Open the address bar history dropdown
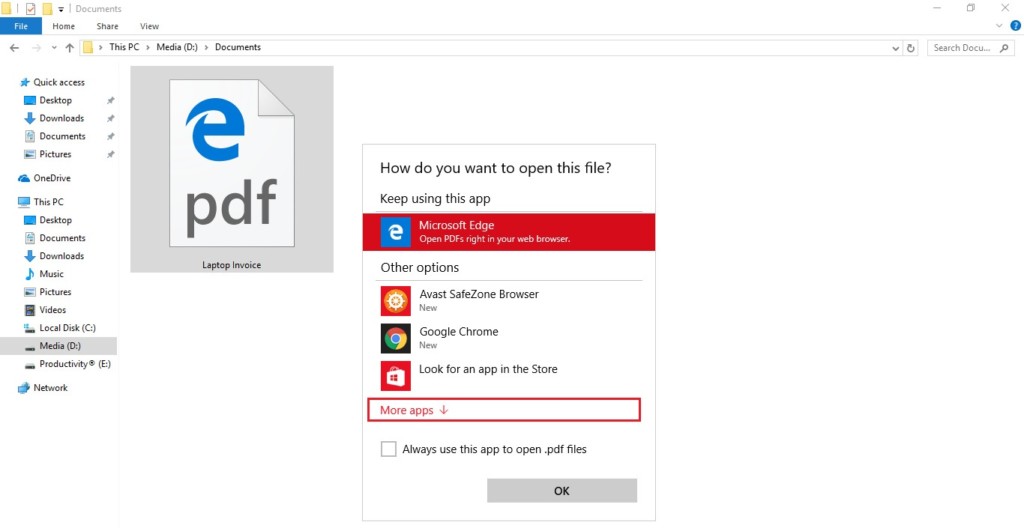This screenshot has width=1024, height=528. pos(895,48)
